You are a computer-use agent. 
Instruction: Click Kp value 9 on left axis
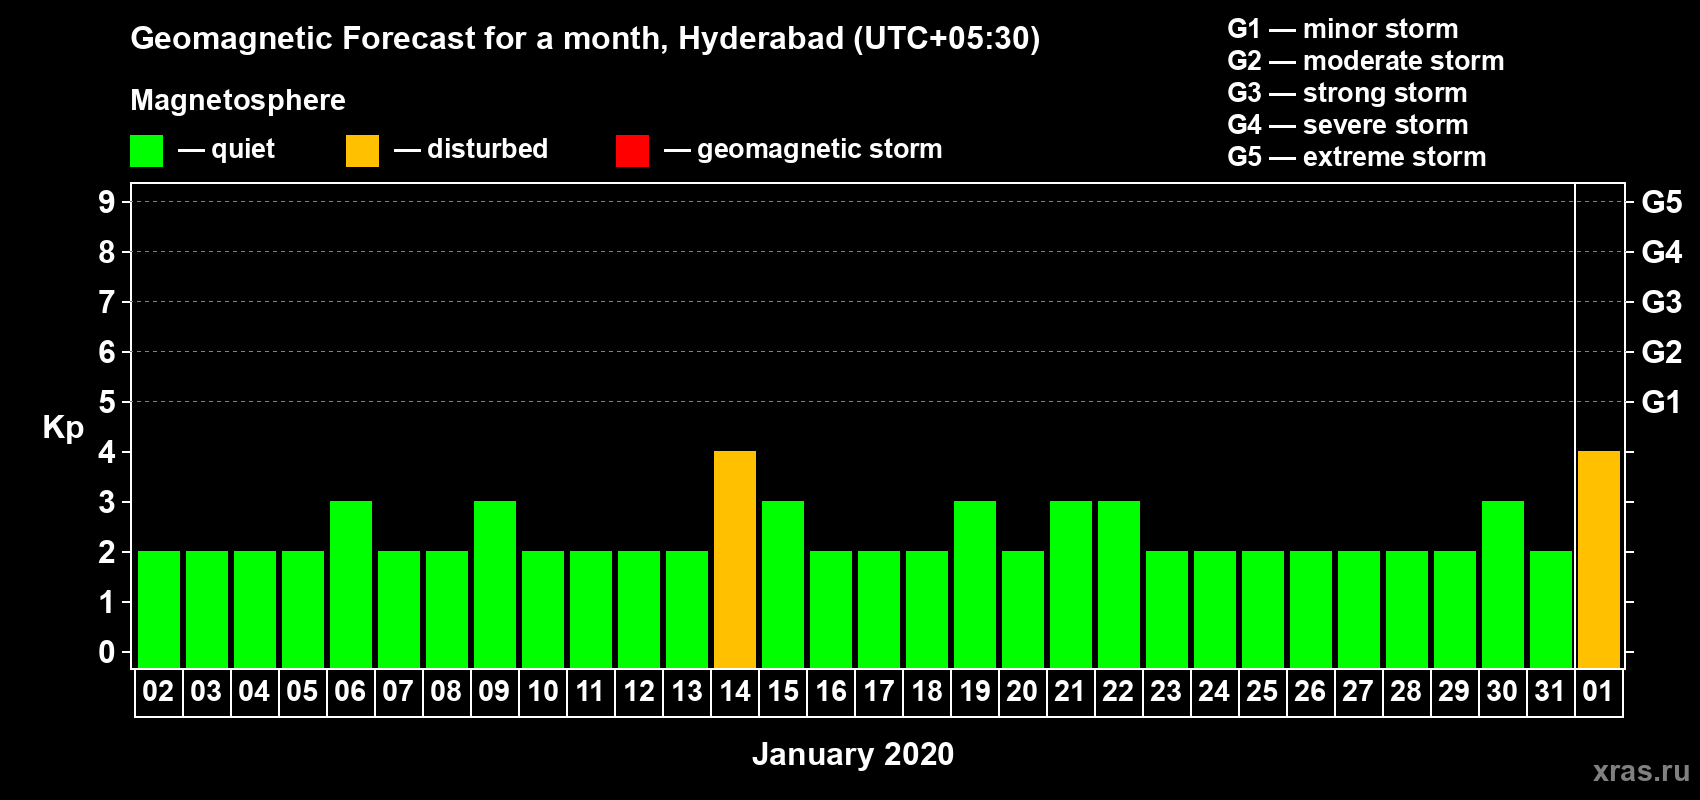tap(107, 202)
